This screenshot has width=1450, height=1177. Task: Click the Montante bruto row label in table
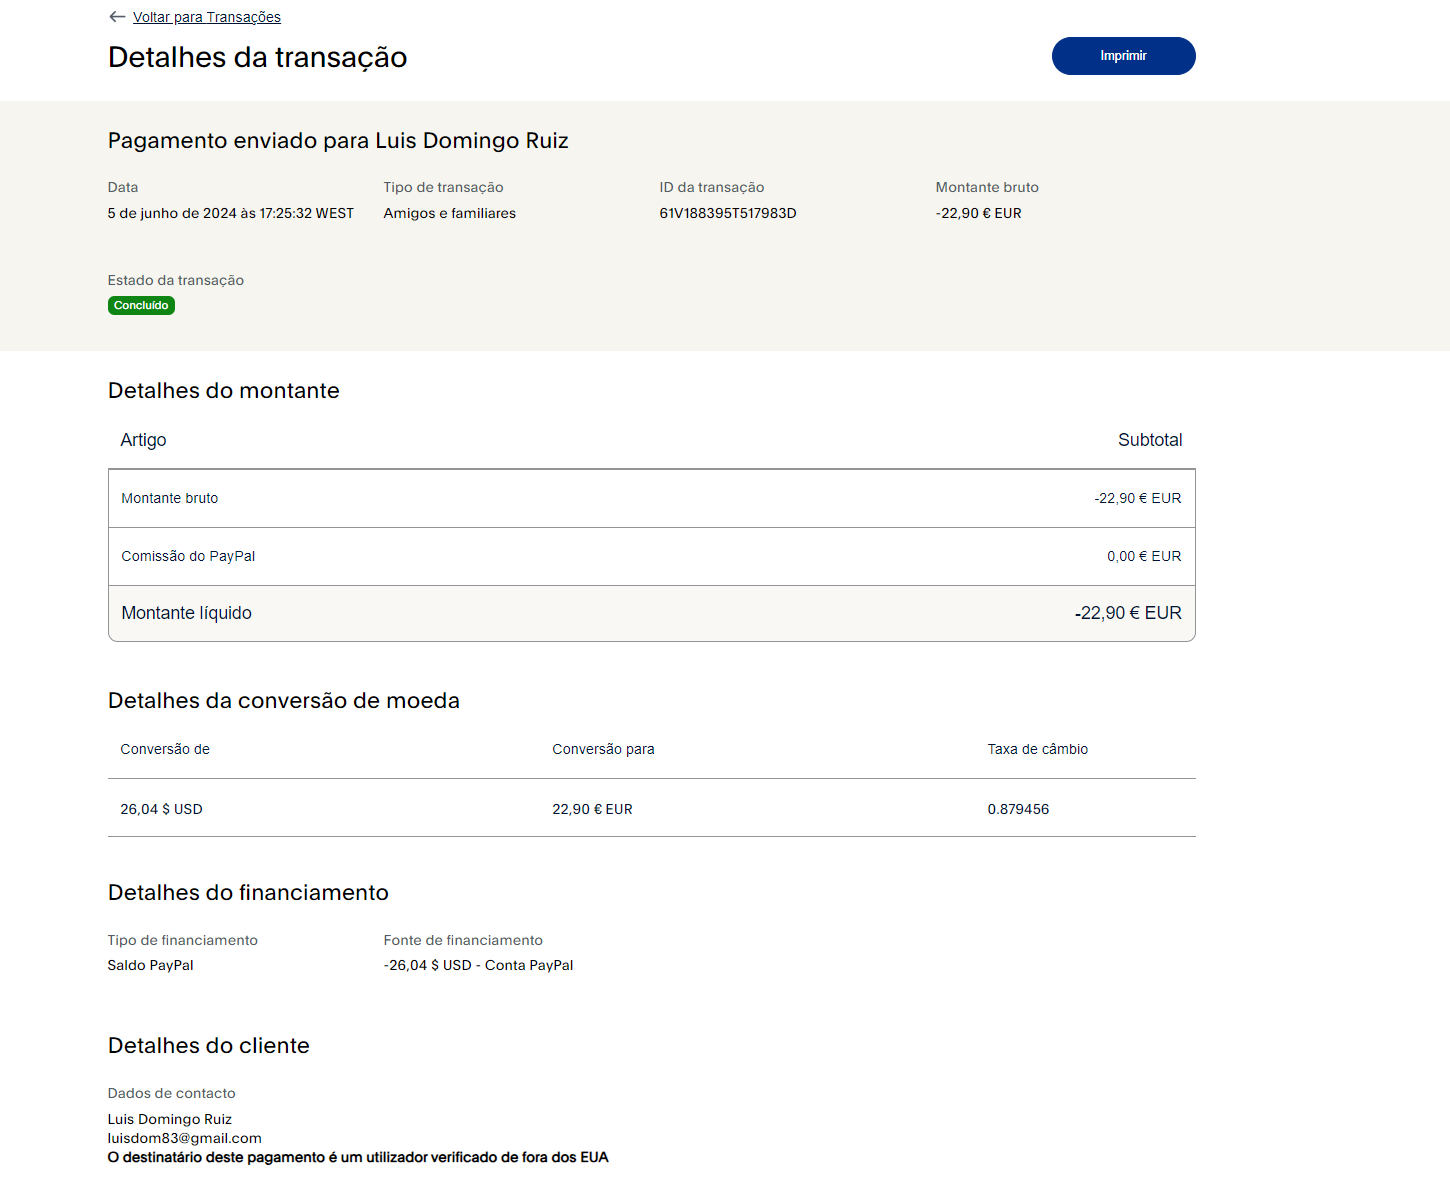(169, 498)
